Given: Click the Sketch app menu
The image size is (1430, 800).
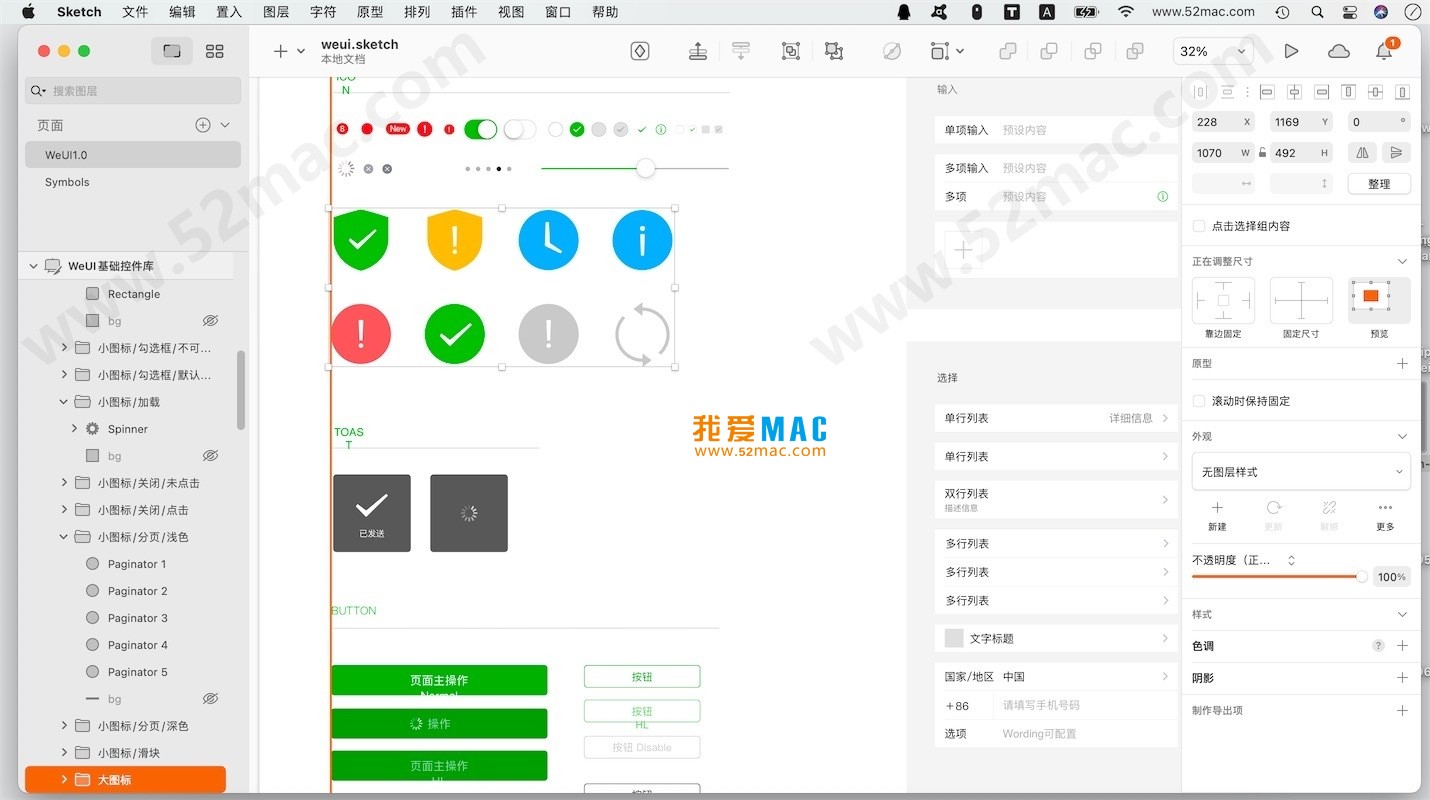Looking at the screenshot, I should [79, 12].
